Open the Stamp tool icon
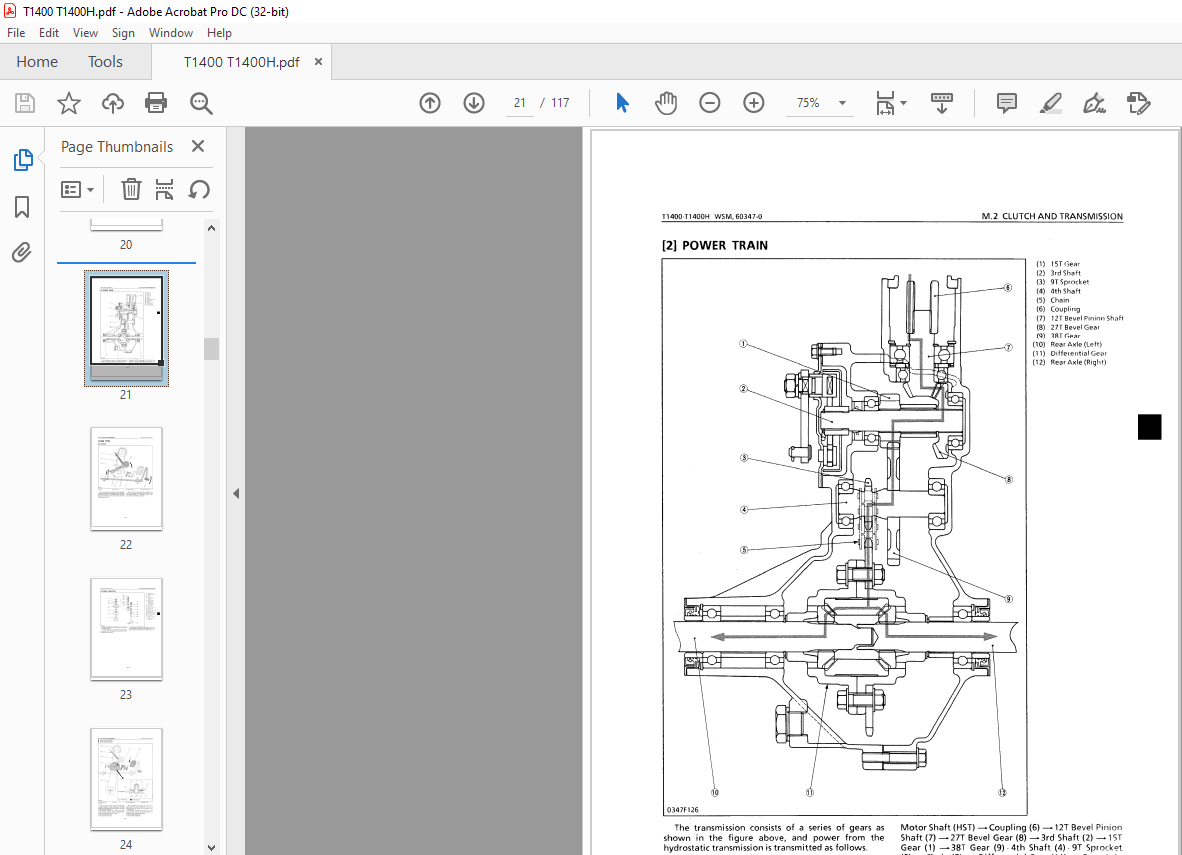The height and width of the screenshot is (855, 1182). coord(1138,103)
